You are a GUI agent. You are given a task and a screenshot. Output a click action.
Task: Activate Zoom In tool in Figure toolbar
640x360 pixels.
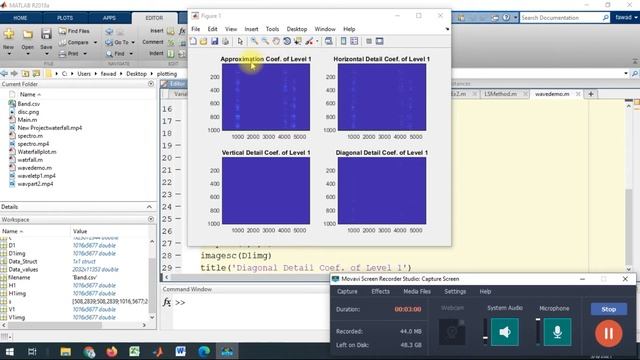coord(254,41)
